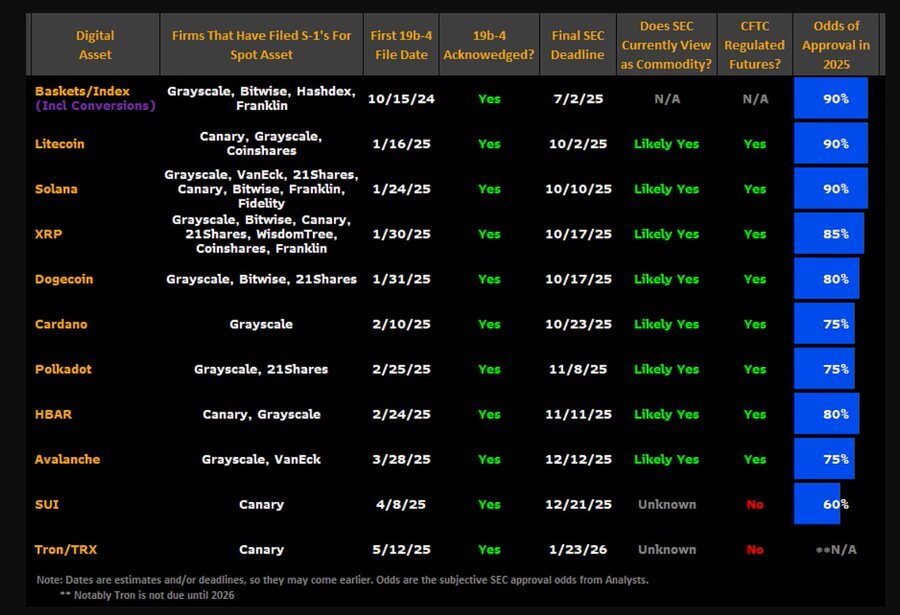This screenshot has height=615, width=900.
Task: Click the 12/21/25 deadline for SUI
Action: tap(578, 504)
